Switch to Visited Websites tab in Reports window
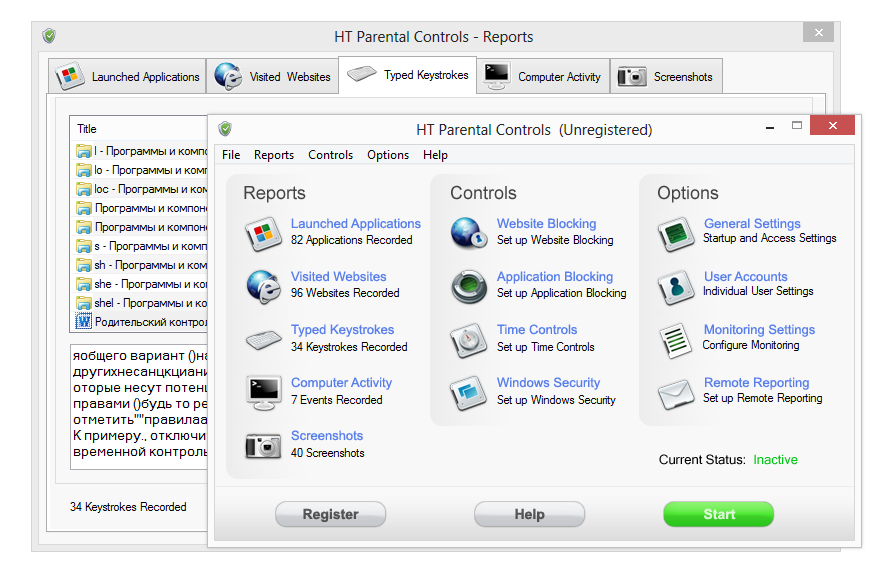This screenshot has height=570, width=877. [273, 76]
